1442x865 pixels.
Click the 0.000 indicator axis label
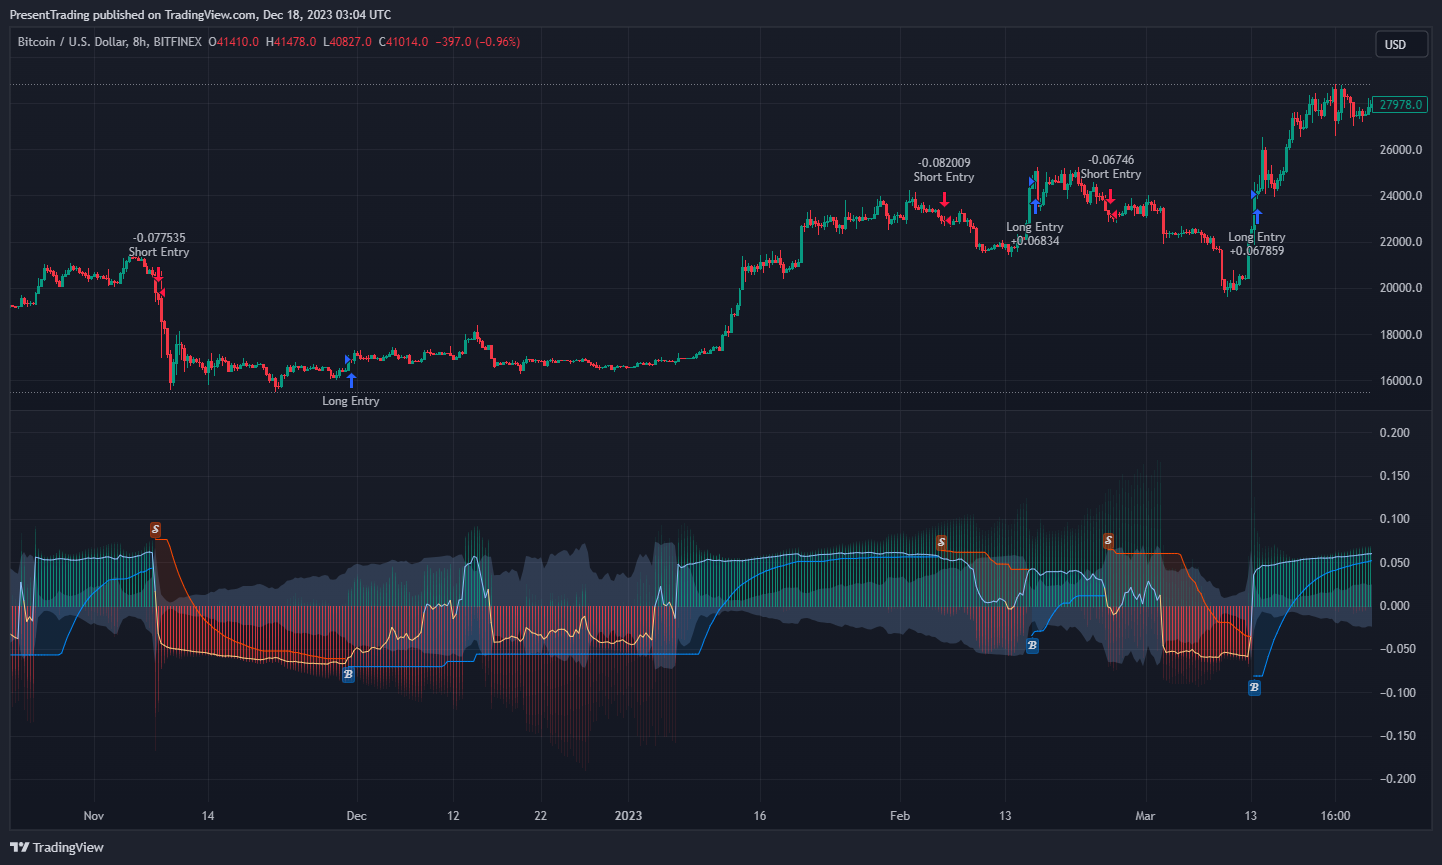tap(1395, 606)
